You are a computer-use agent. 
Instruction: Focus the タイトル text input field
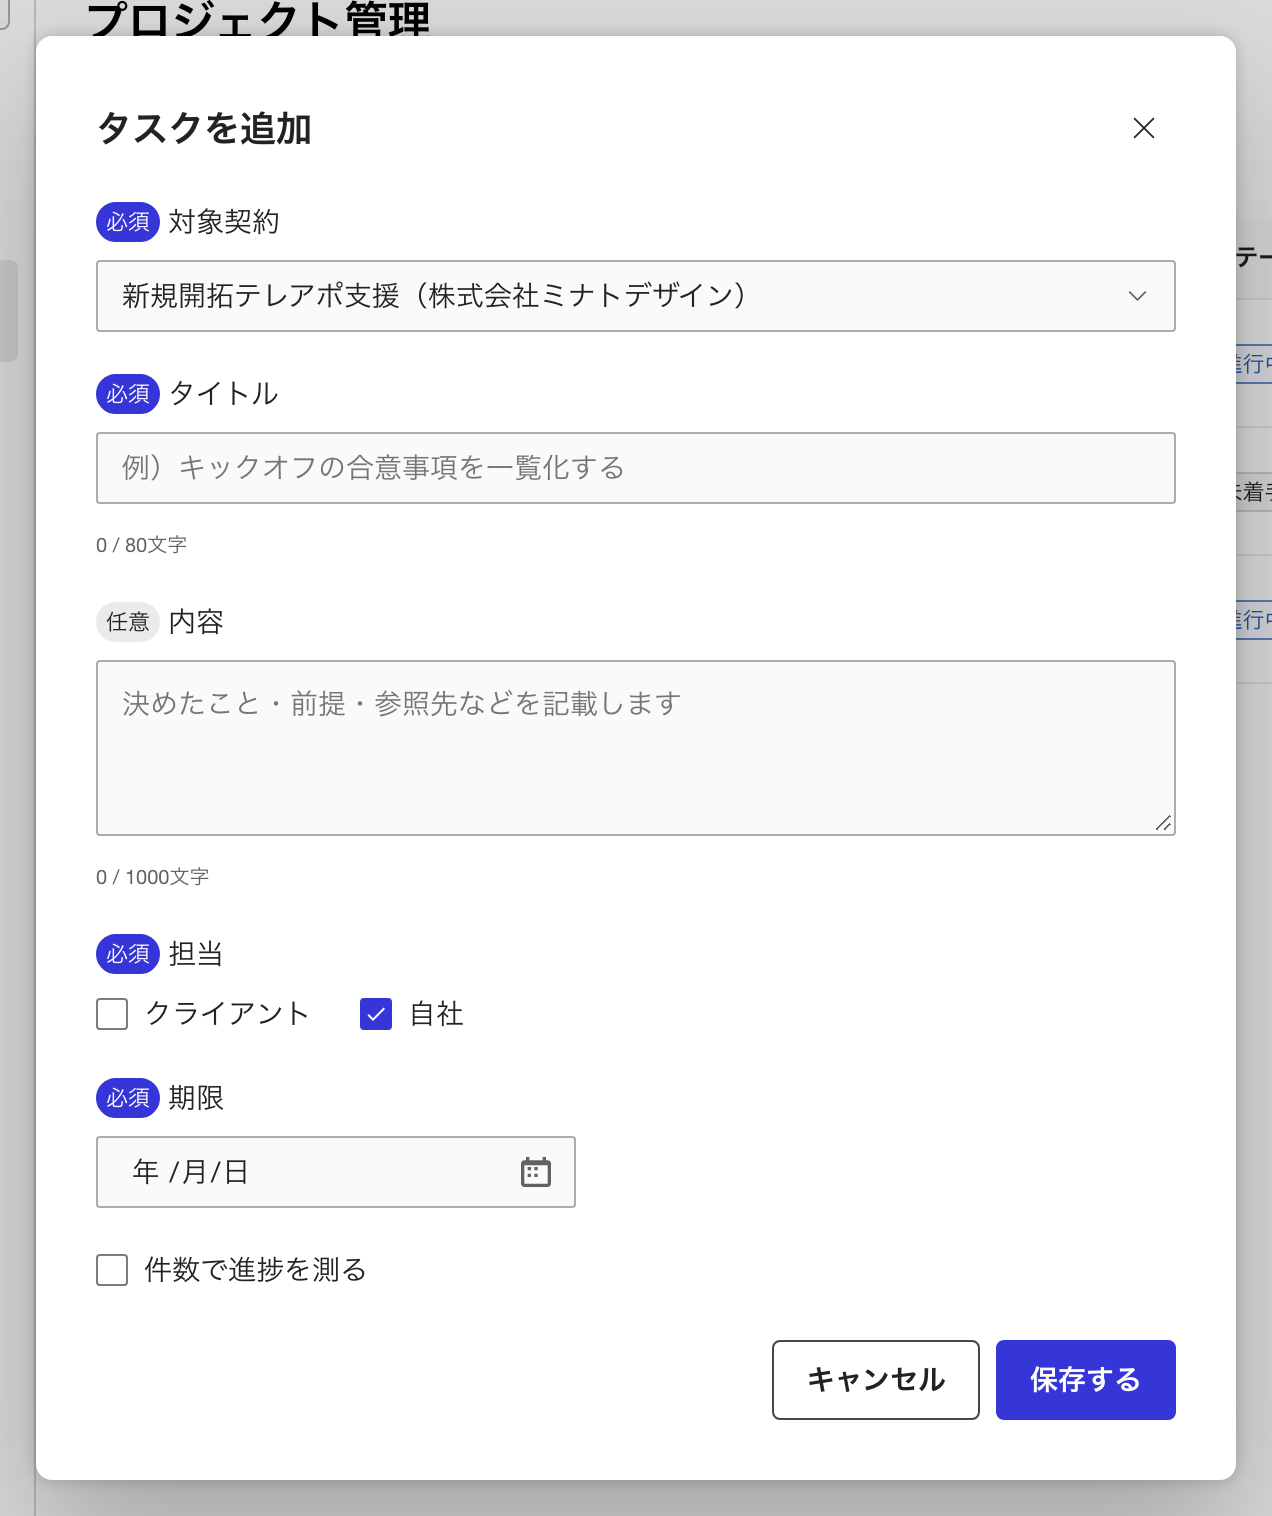tap(636, 468)
